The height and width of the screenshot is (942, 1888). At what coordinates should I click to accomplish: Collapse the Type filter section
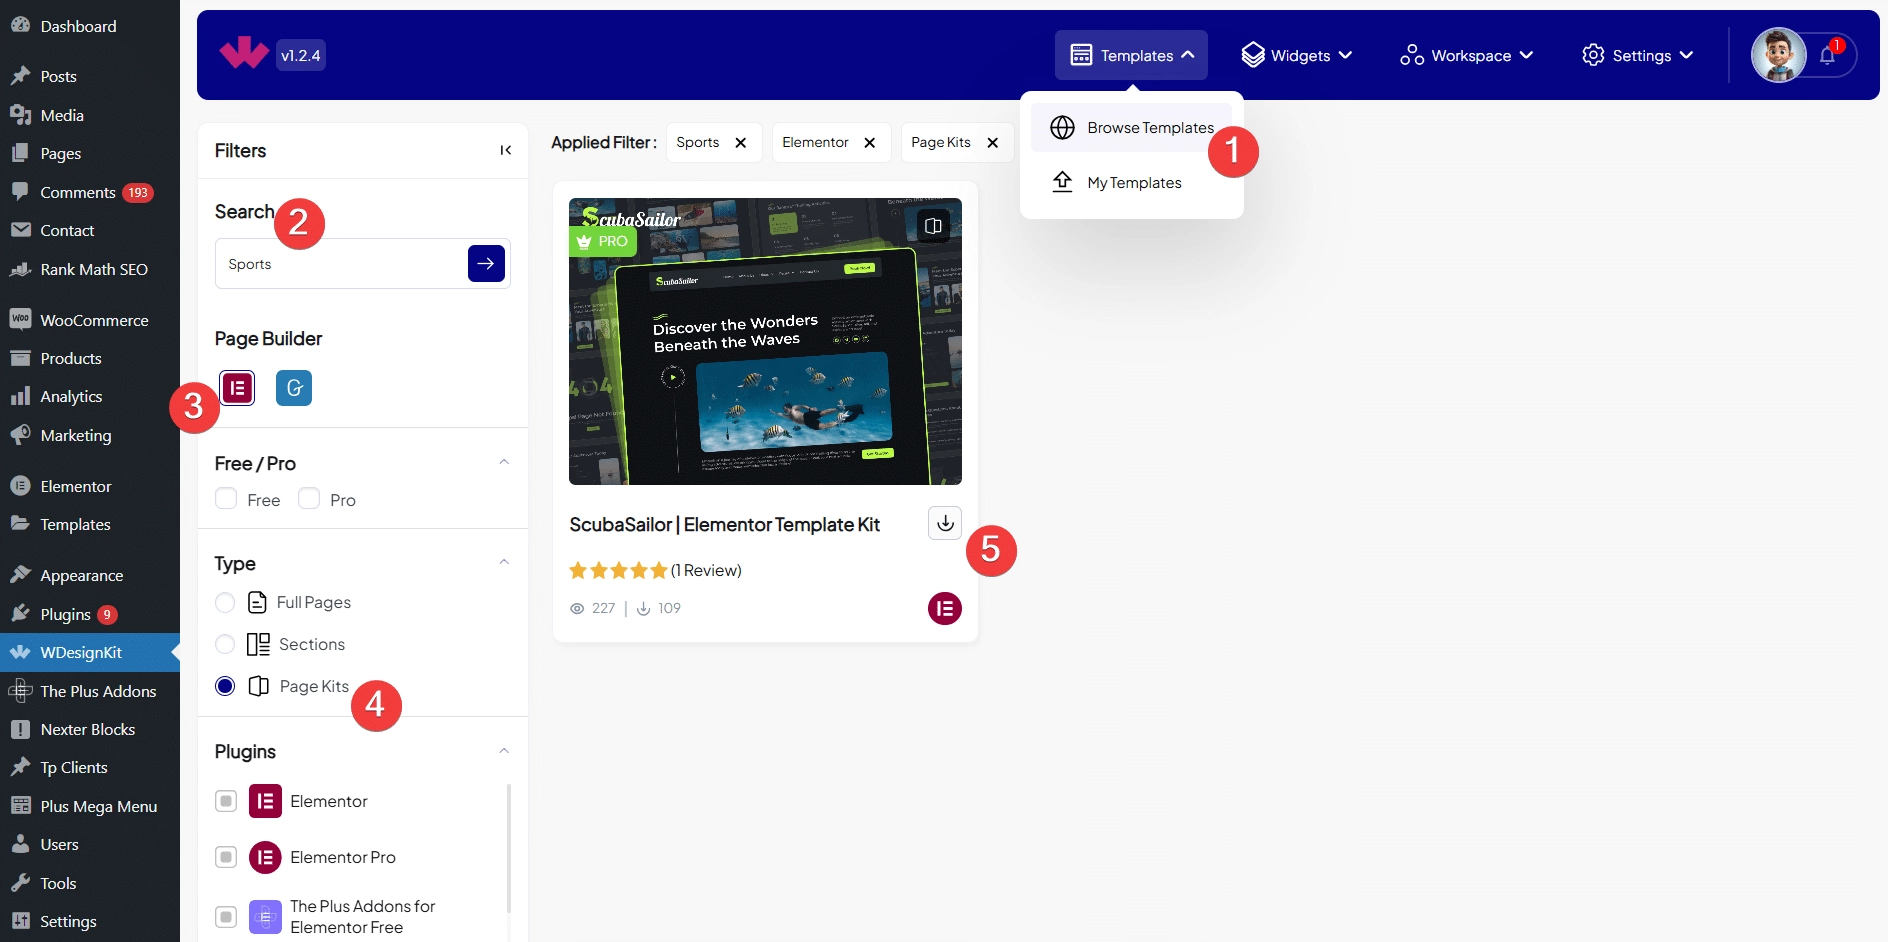click(504, 563)
